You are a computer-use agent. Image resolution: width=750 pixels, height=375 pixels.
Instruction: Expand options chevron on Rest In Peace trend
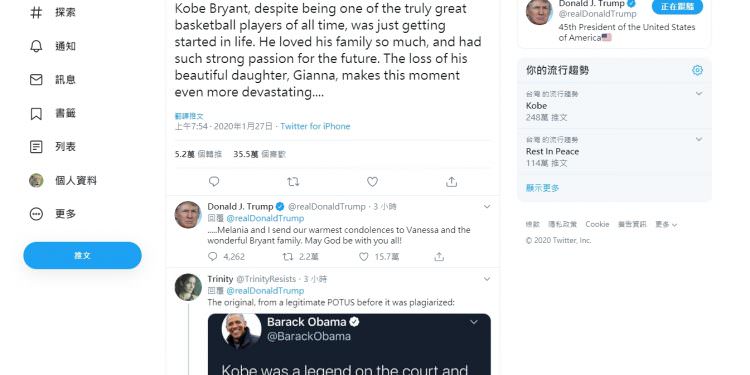699,140
